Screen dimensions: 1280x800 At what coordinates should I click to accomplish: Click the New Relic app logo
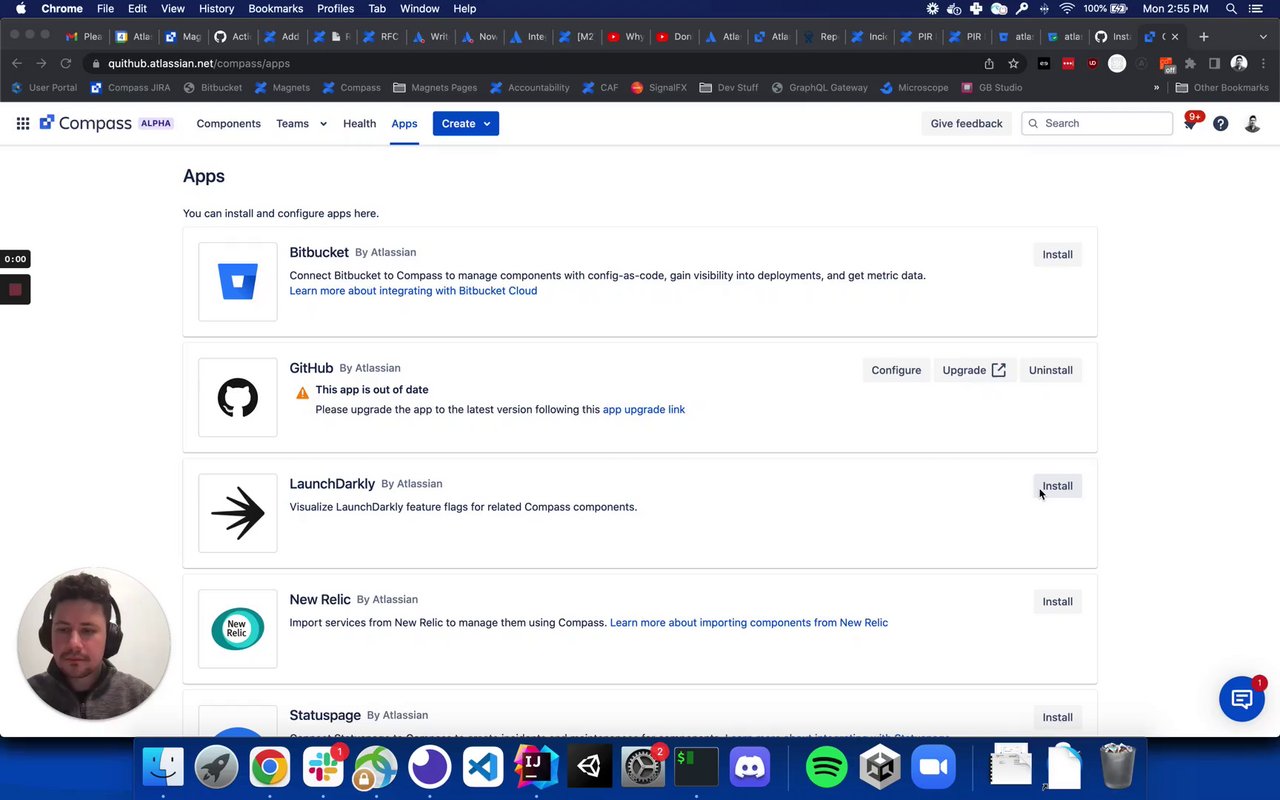pyautogui.click(x=238, y=629)
